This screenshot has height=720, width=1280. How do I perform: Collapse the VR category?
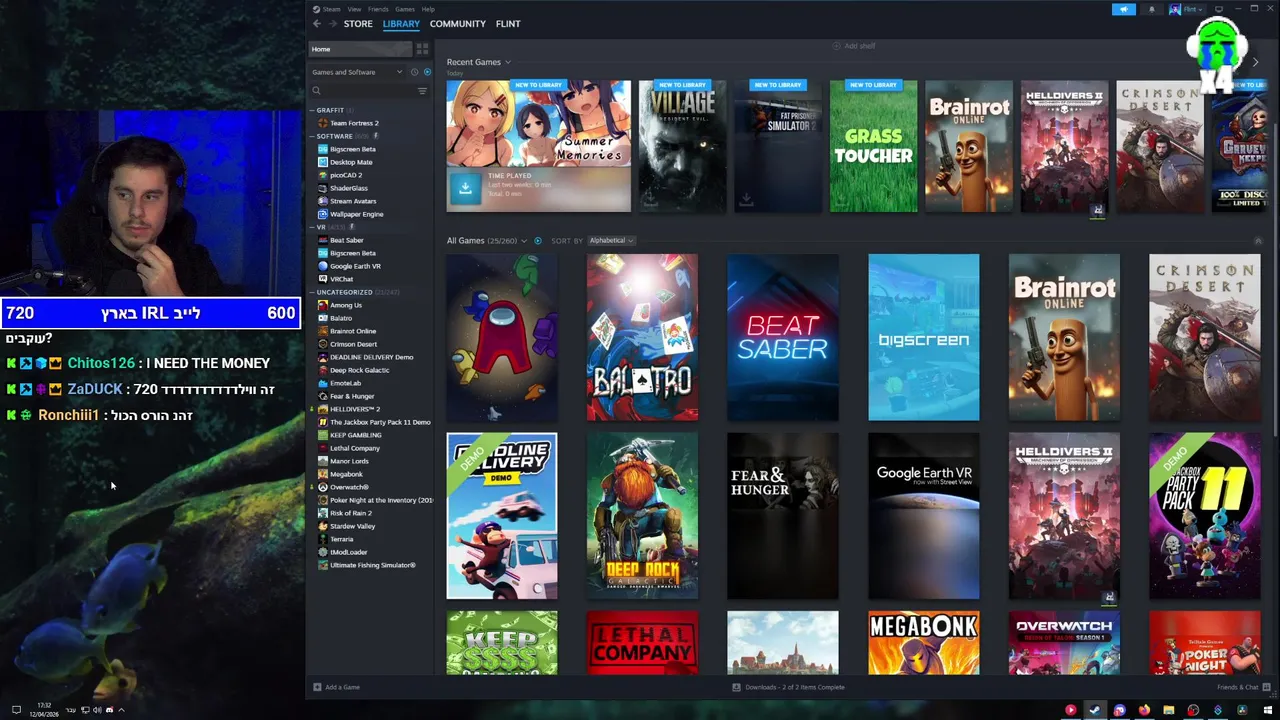click(312, 227)
